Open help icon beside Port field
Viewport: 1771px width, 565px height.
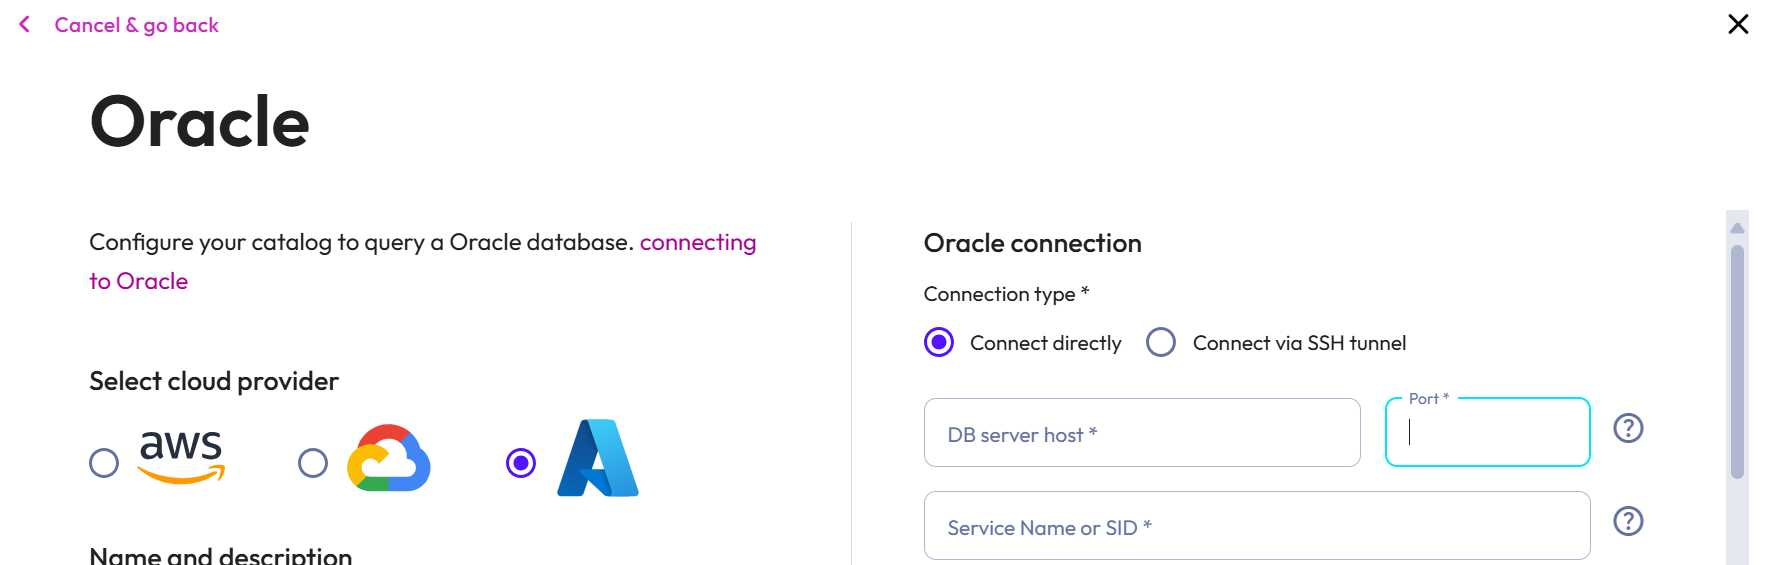1628,428
